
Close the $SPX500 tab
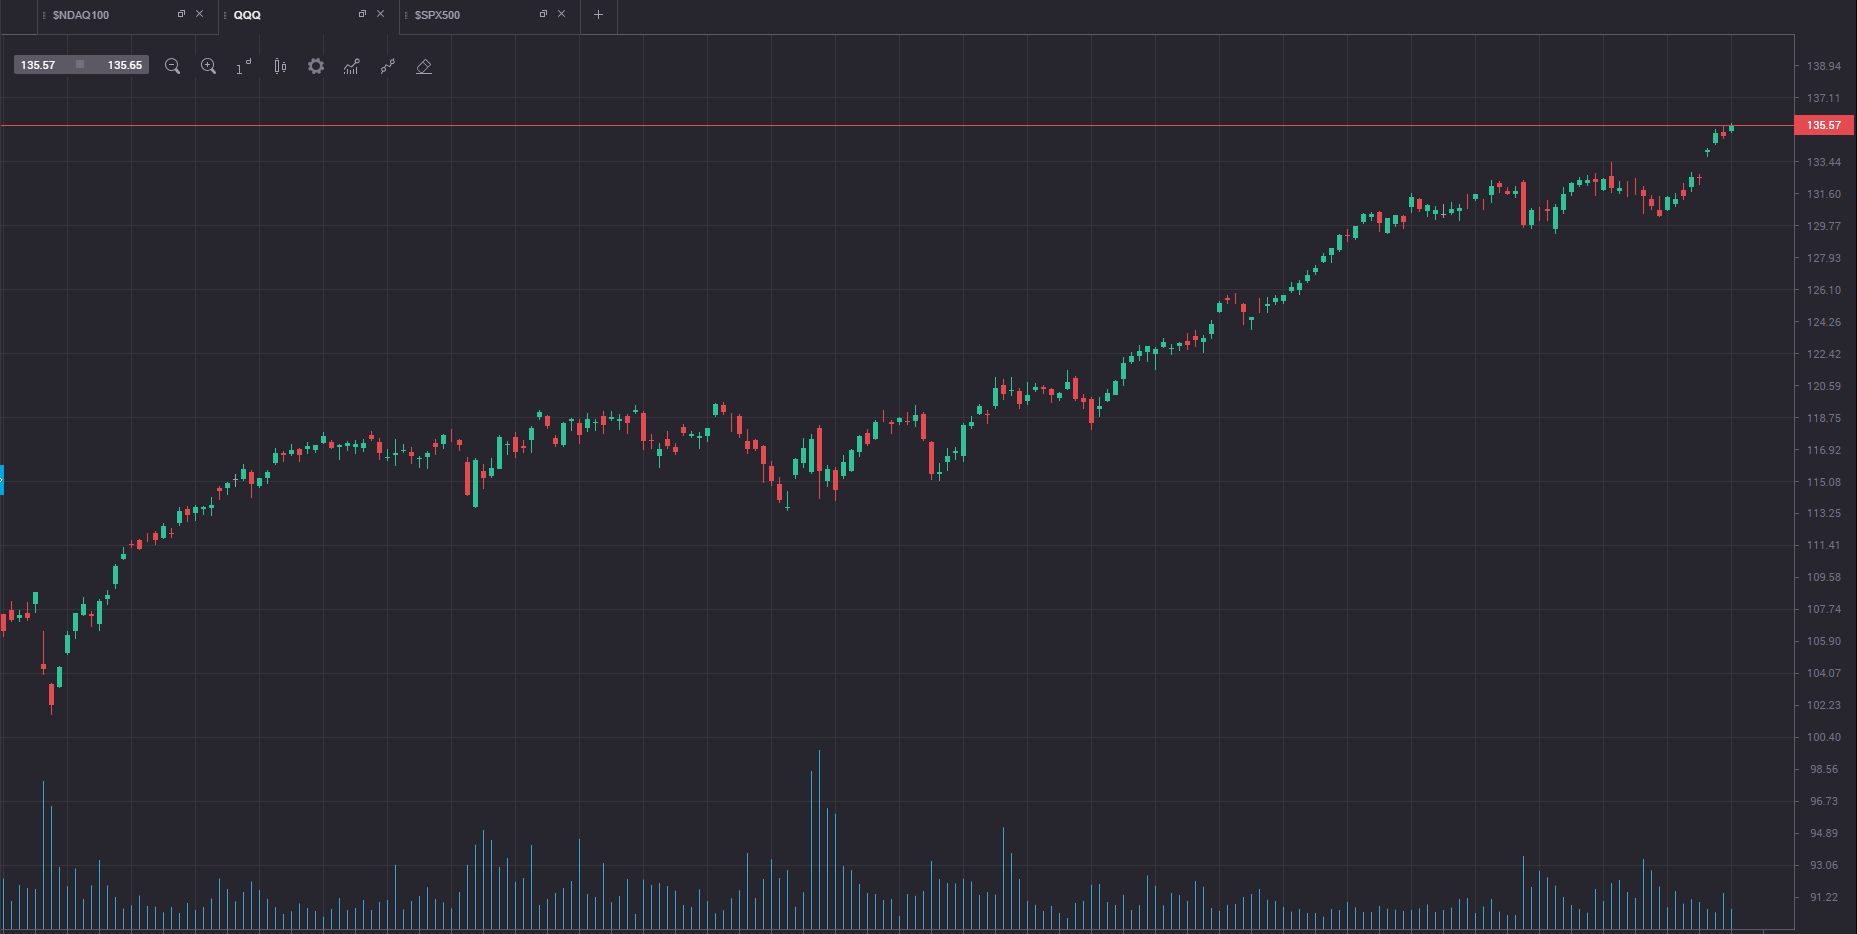561,14
